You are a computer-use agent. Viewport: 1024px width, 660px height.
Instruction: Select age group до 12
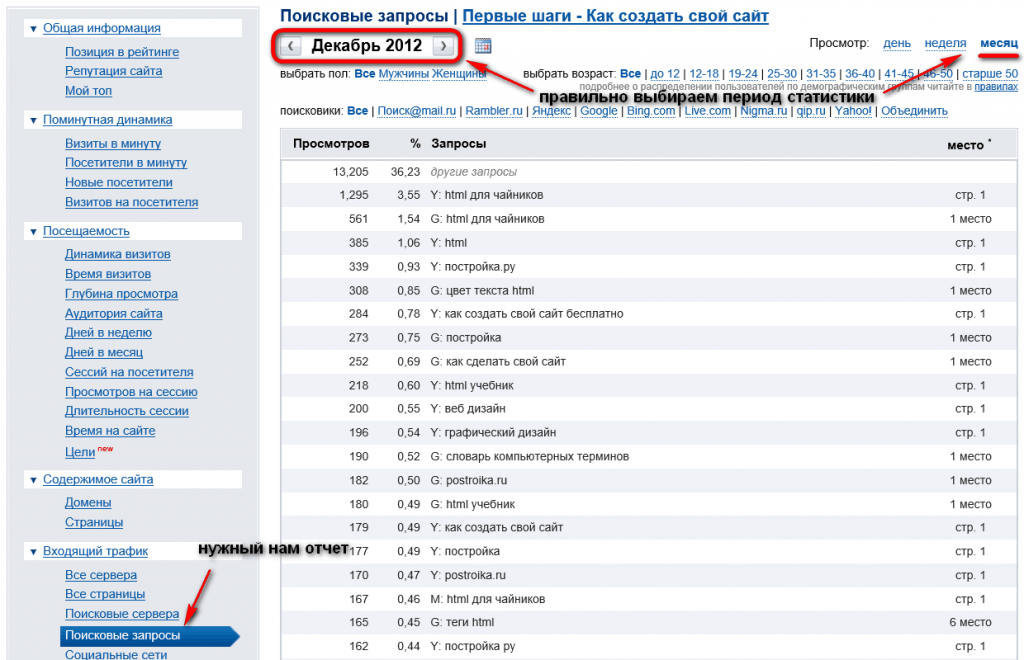pyautogui.click(x=665, y=74)
